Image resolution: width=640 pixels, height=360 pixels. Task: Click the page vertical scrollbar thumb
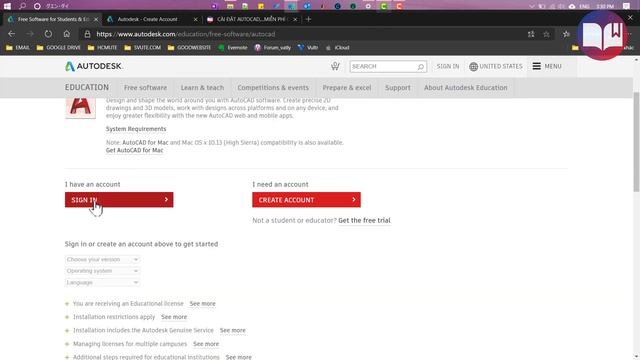(636, 142)
